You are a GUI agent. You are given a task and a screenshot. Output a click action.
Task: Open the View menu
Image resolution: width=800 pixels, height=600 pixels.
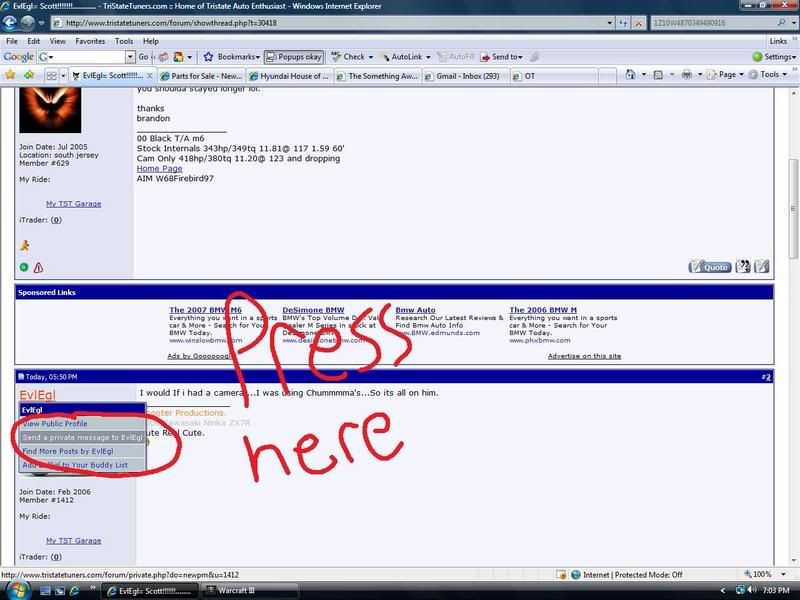(57, 41)
